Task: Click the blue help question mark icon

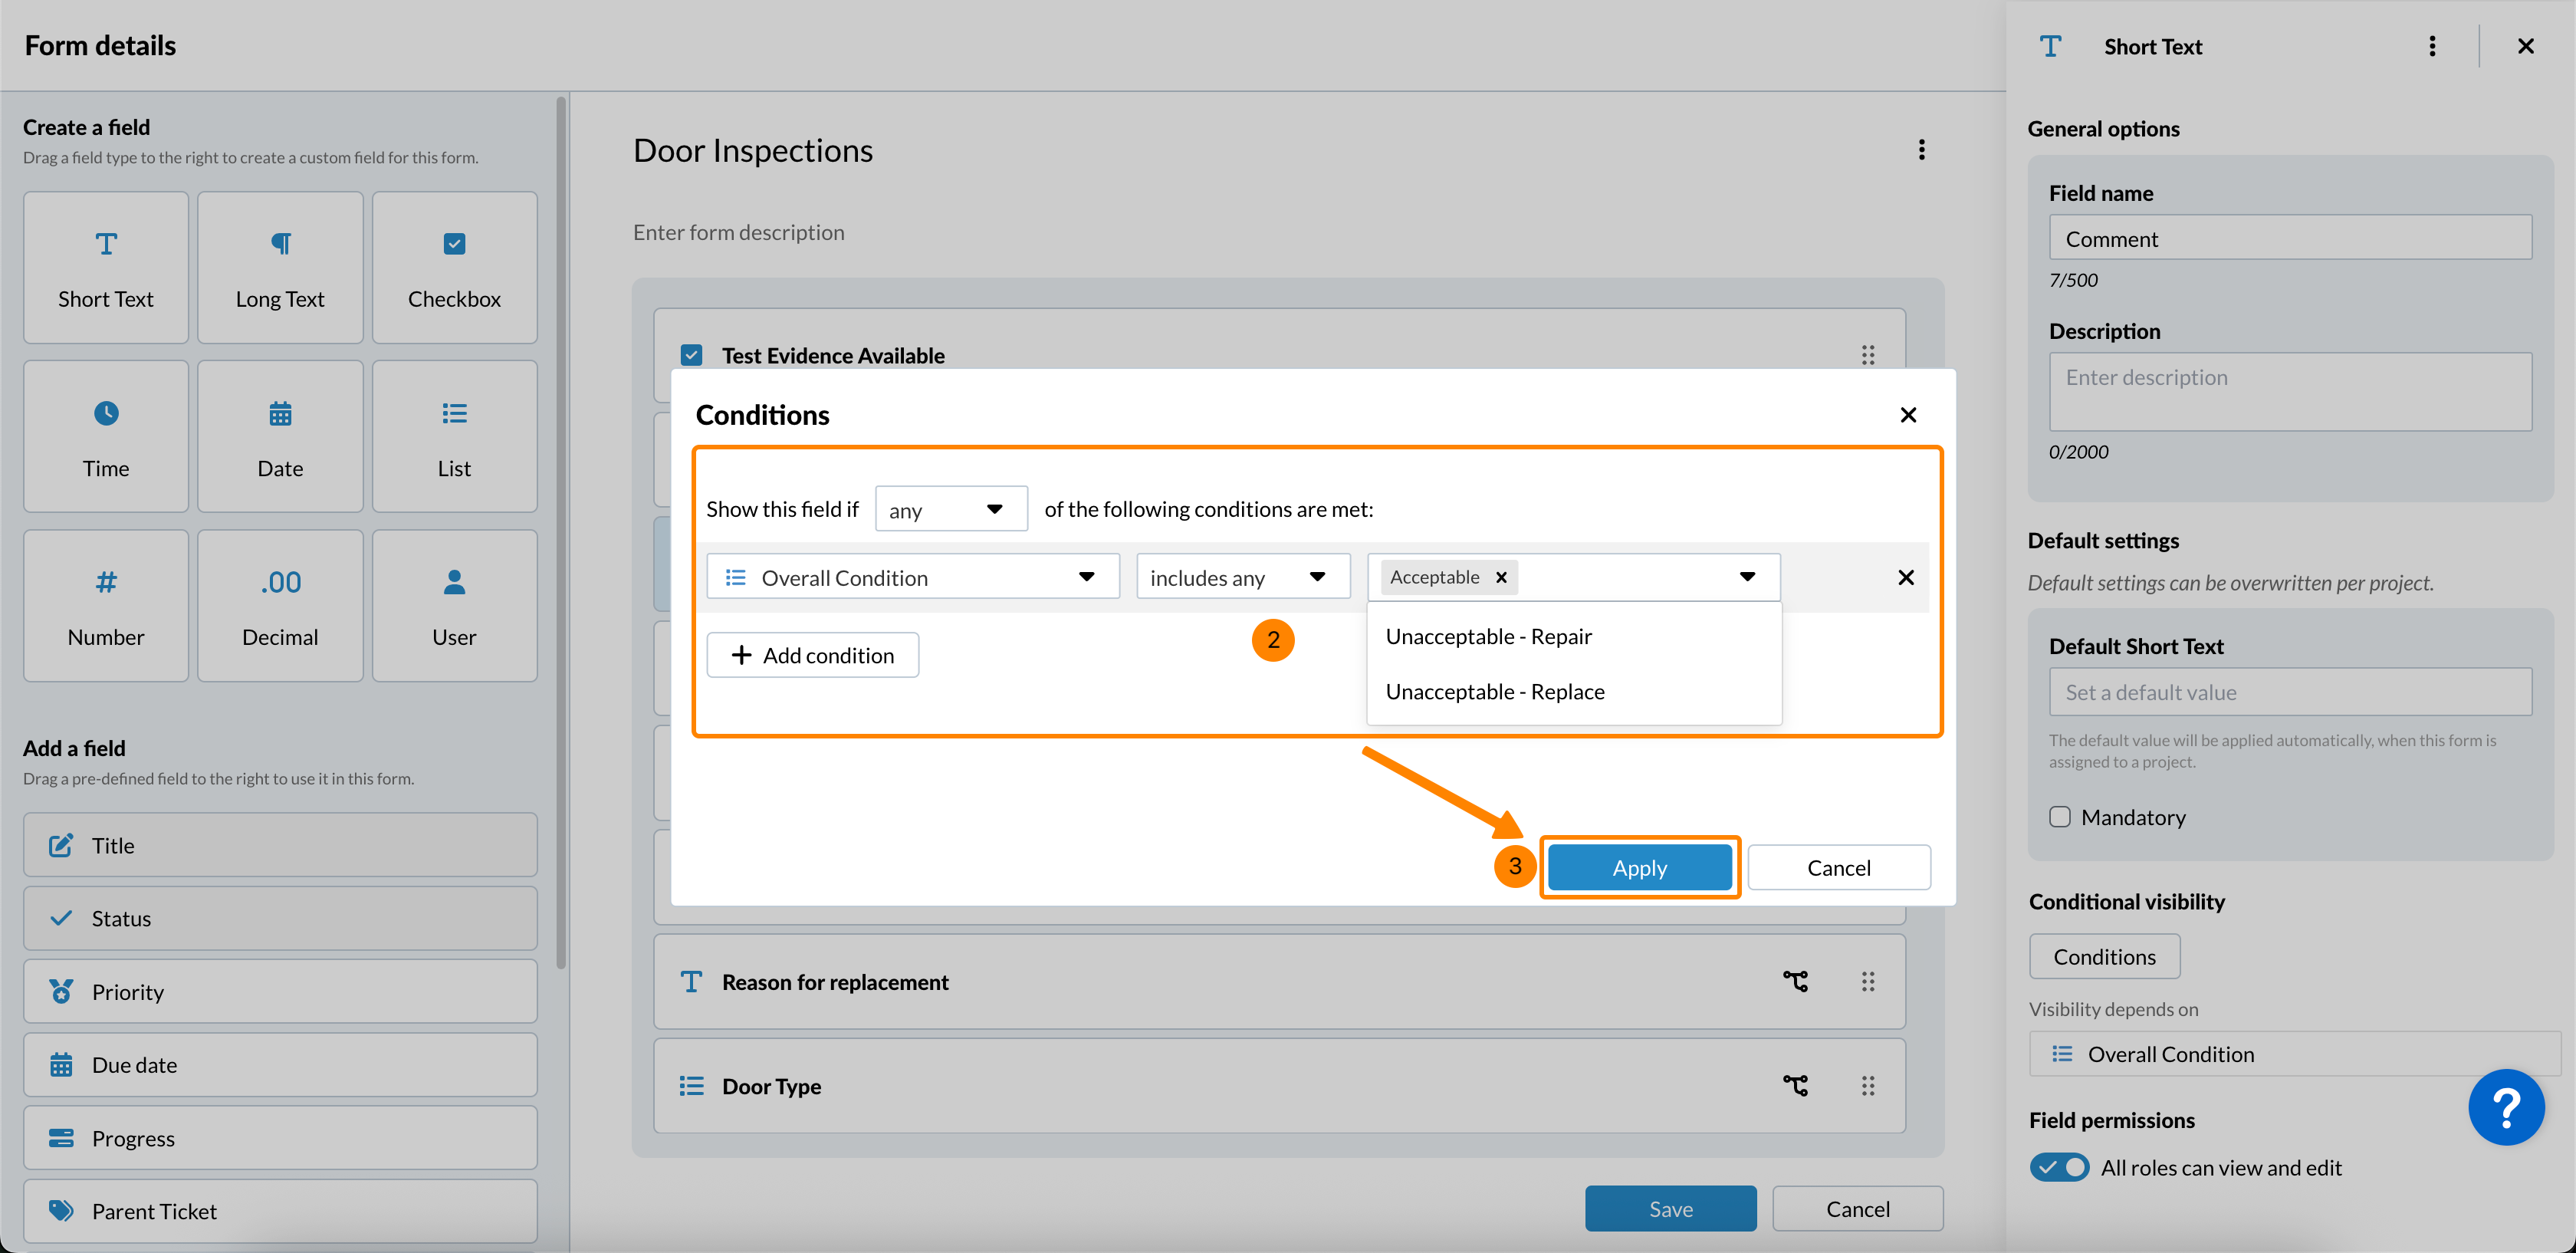Action: pos(2505,1107)
